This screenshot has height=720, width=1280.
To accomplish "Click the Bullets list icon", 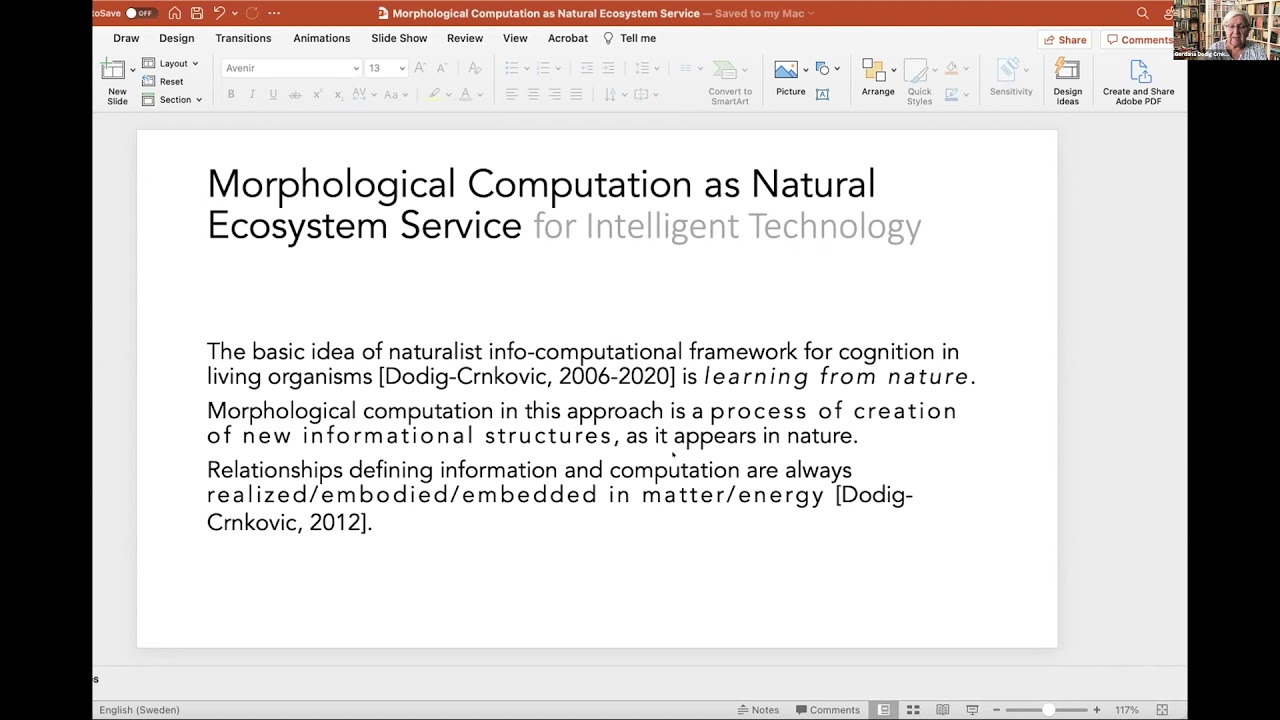I will point(511,68).
